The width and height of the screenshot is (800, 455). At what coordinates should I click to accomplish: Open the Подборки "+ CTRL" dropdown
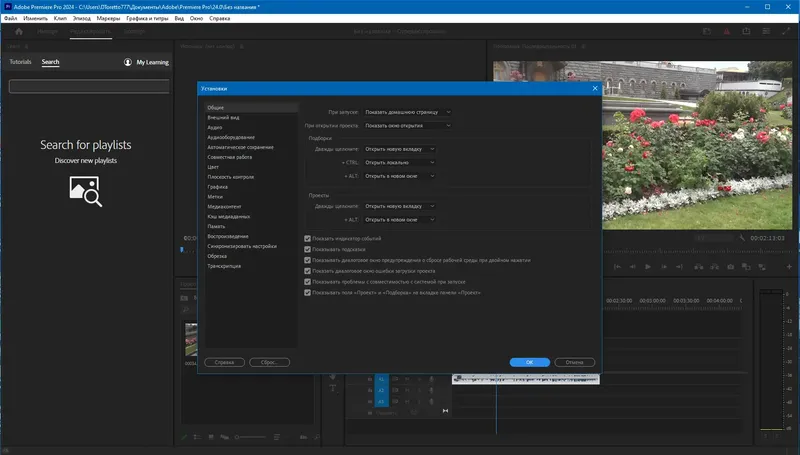tap(399, 162)
